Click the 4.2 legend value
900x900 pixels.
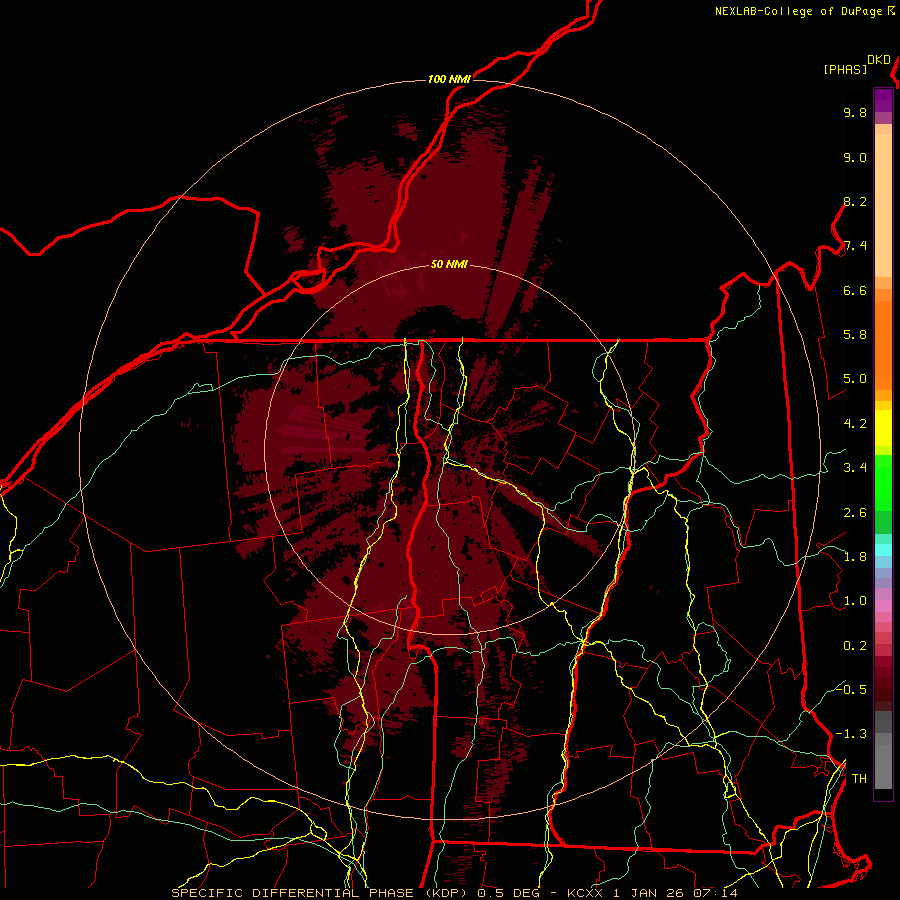855,424
